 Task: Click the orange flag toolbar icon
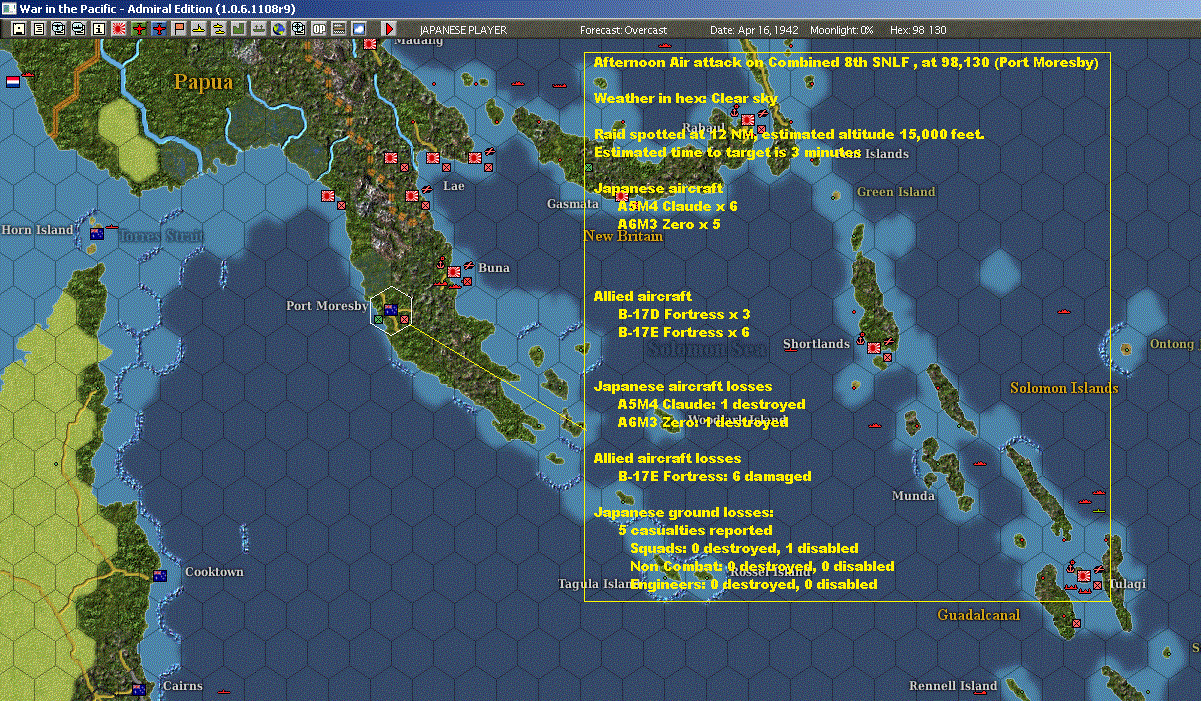[179, 29]
